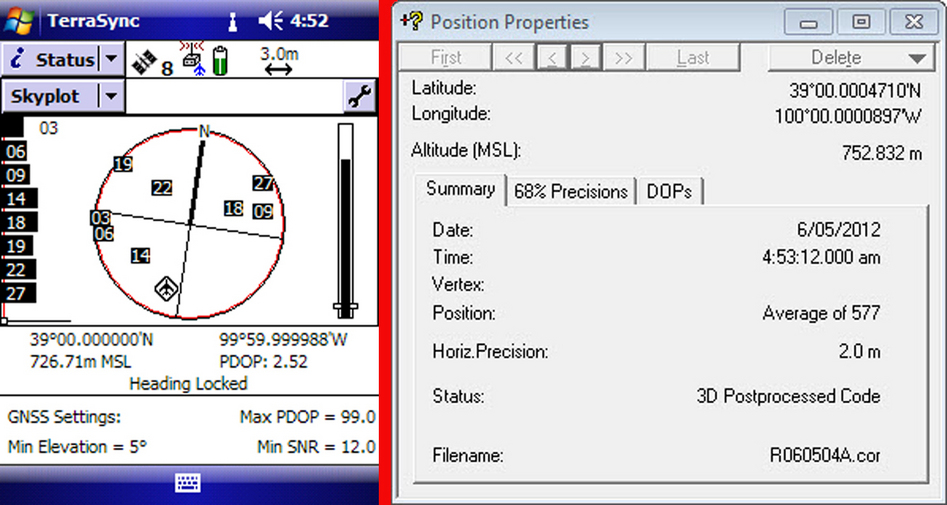The height and width of the screenshot is (505, 947).
Task: Click the 3D Postprocessed Code status value
Action: click(788, 396)
